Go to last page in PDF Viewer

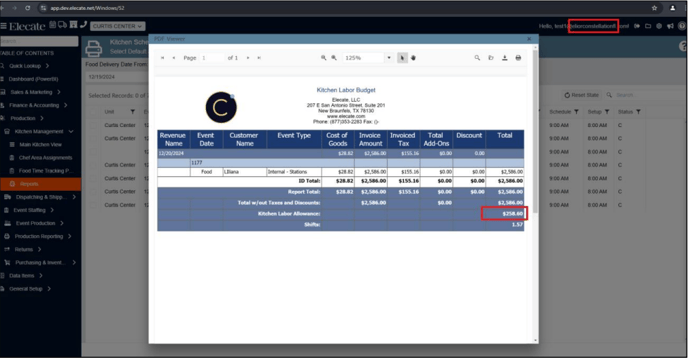(259, 58)
